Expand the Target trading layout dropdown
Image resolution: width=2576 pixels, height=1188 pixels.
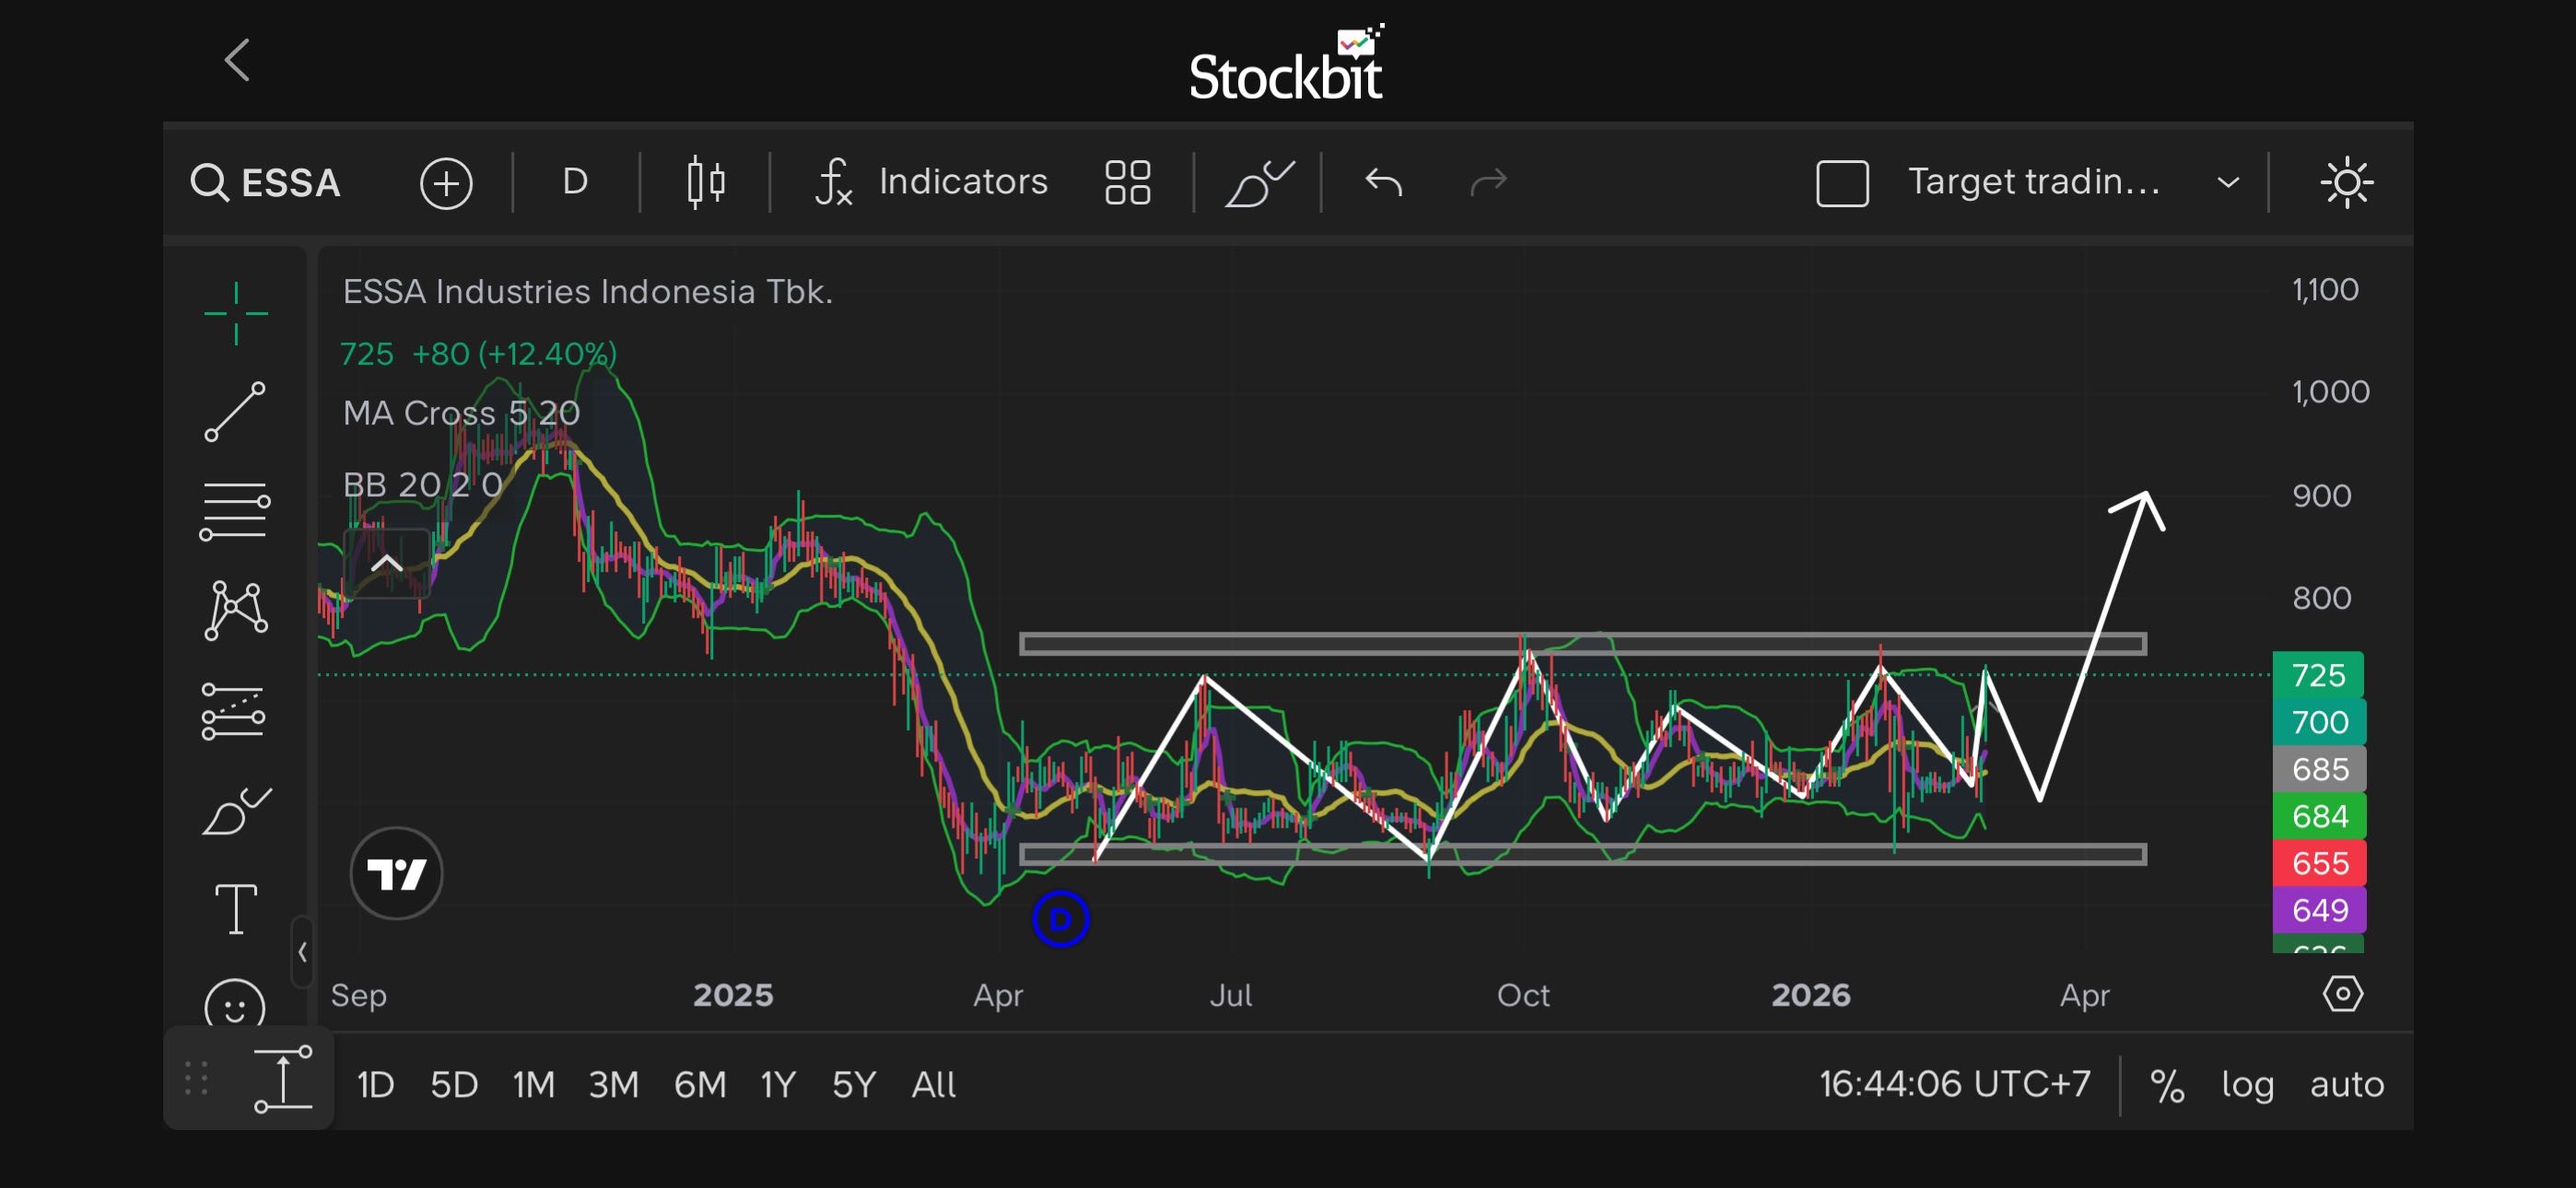2227,183
